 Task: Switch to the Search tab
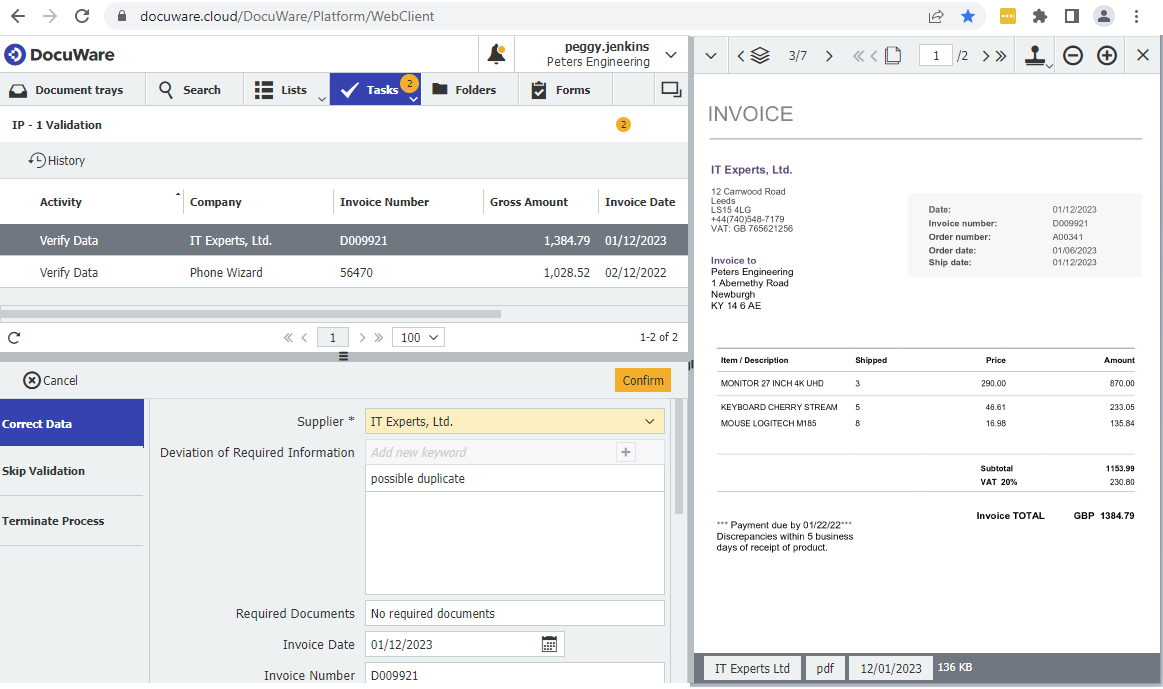tap(189, 90)
